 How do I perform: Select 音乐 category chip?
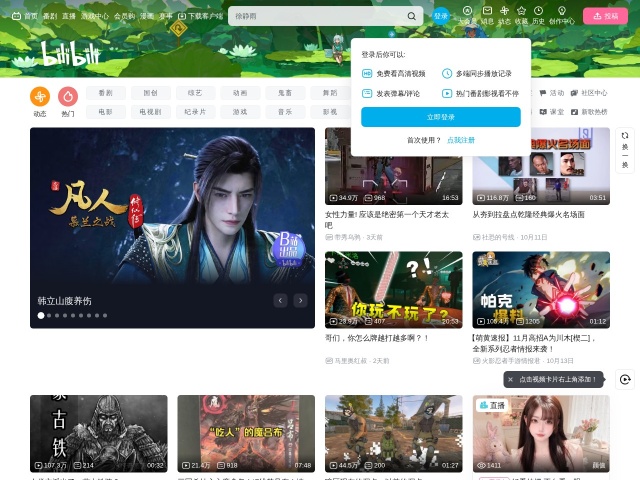click(x=285, y=112)
